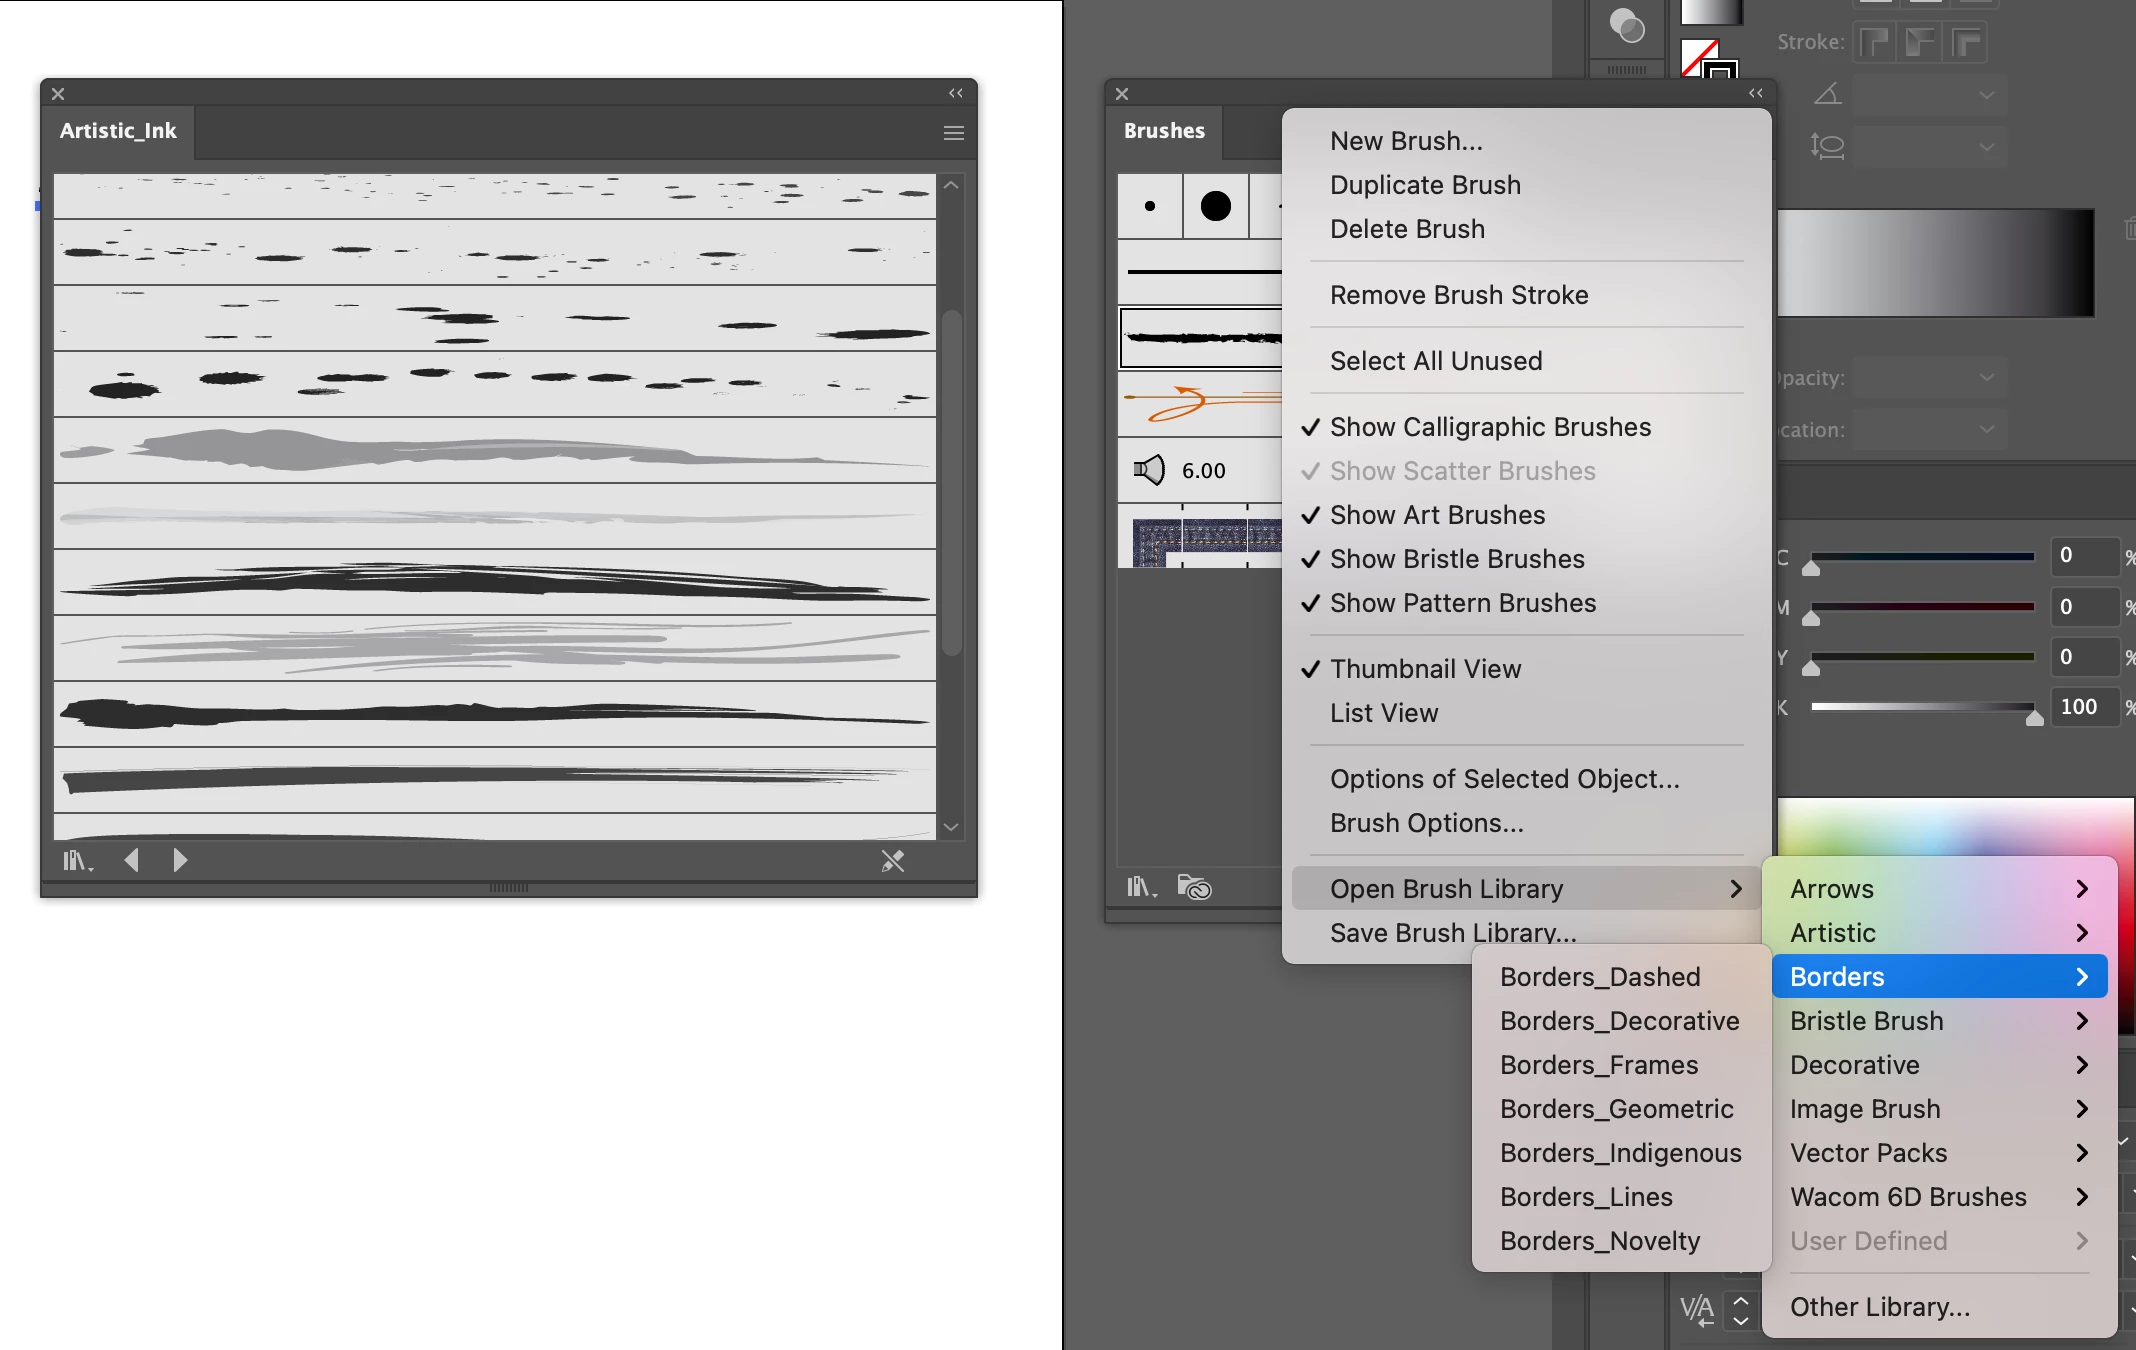Viewport: 2136px width, 1350px height.
Task: Click New Brush... menu entry
Action: tap(1405, 141)
